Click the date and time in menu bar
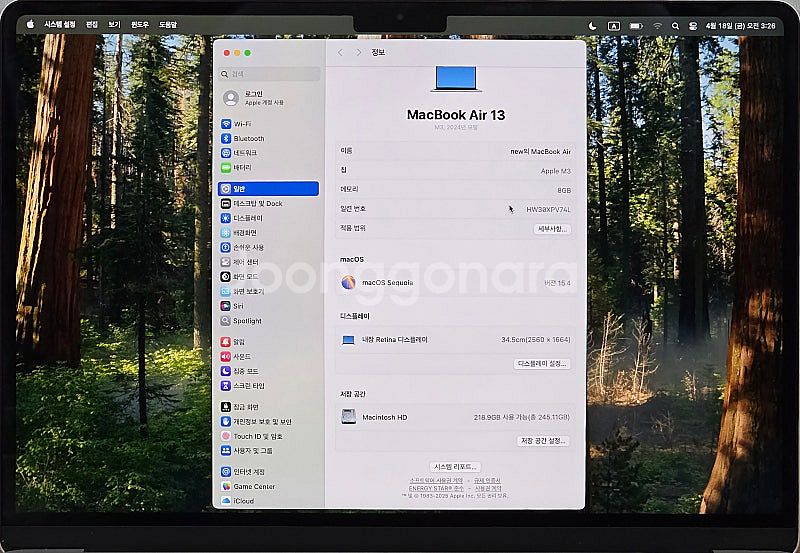The image size is (800, 553). point(740,26)
